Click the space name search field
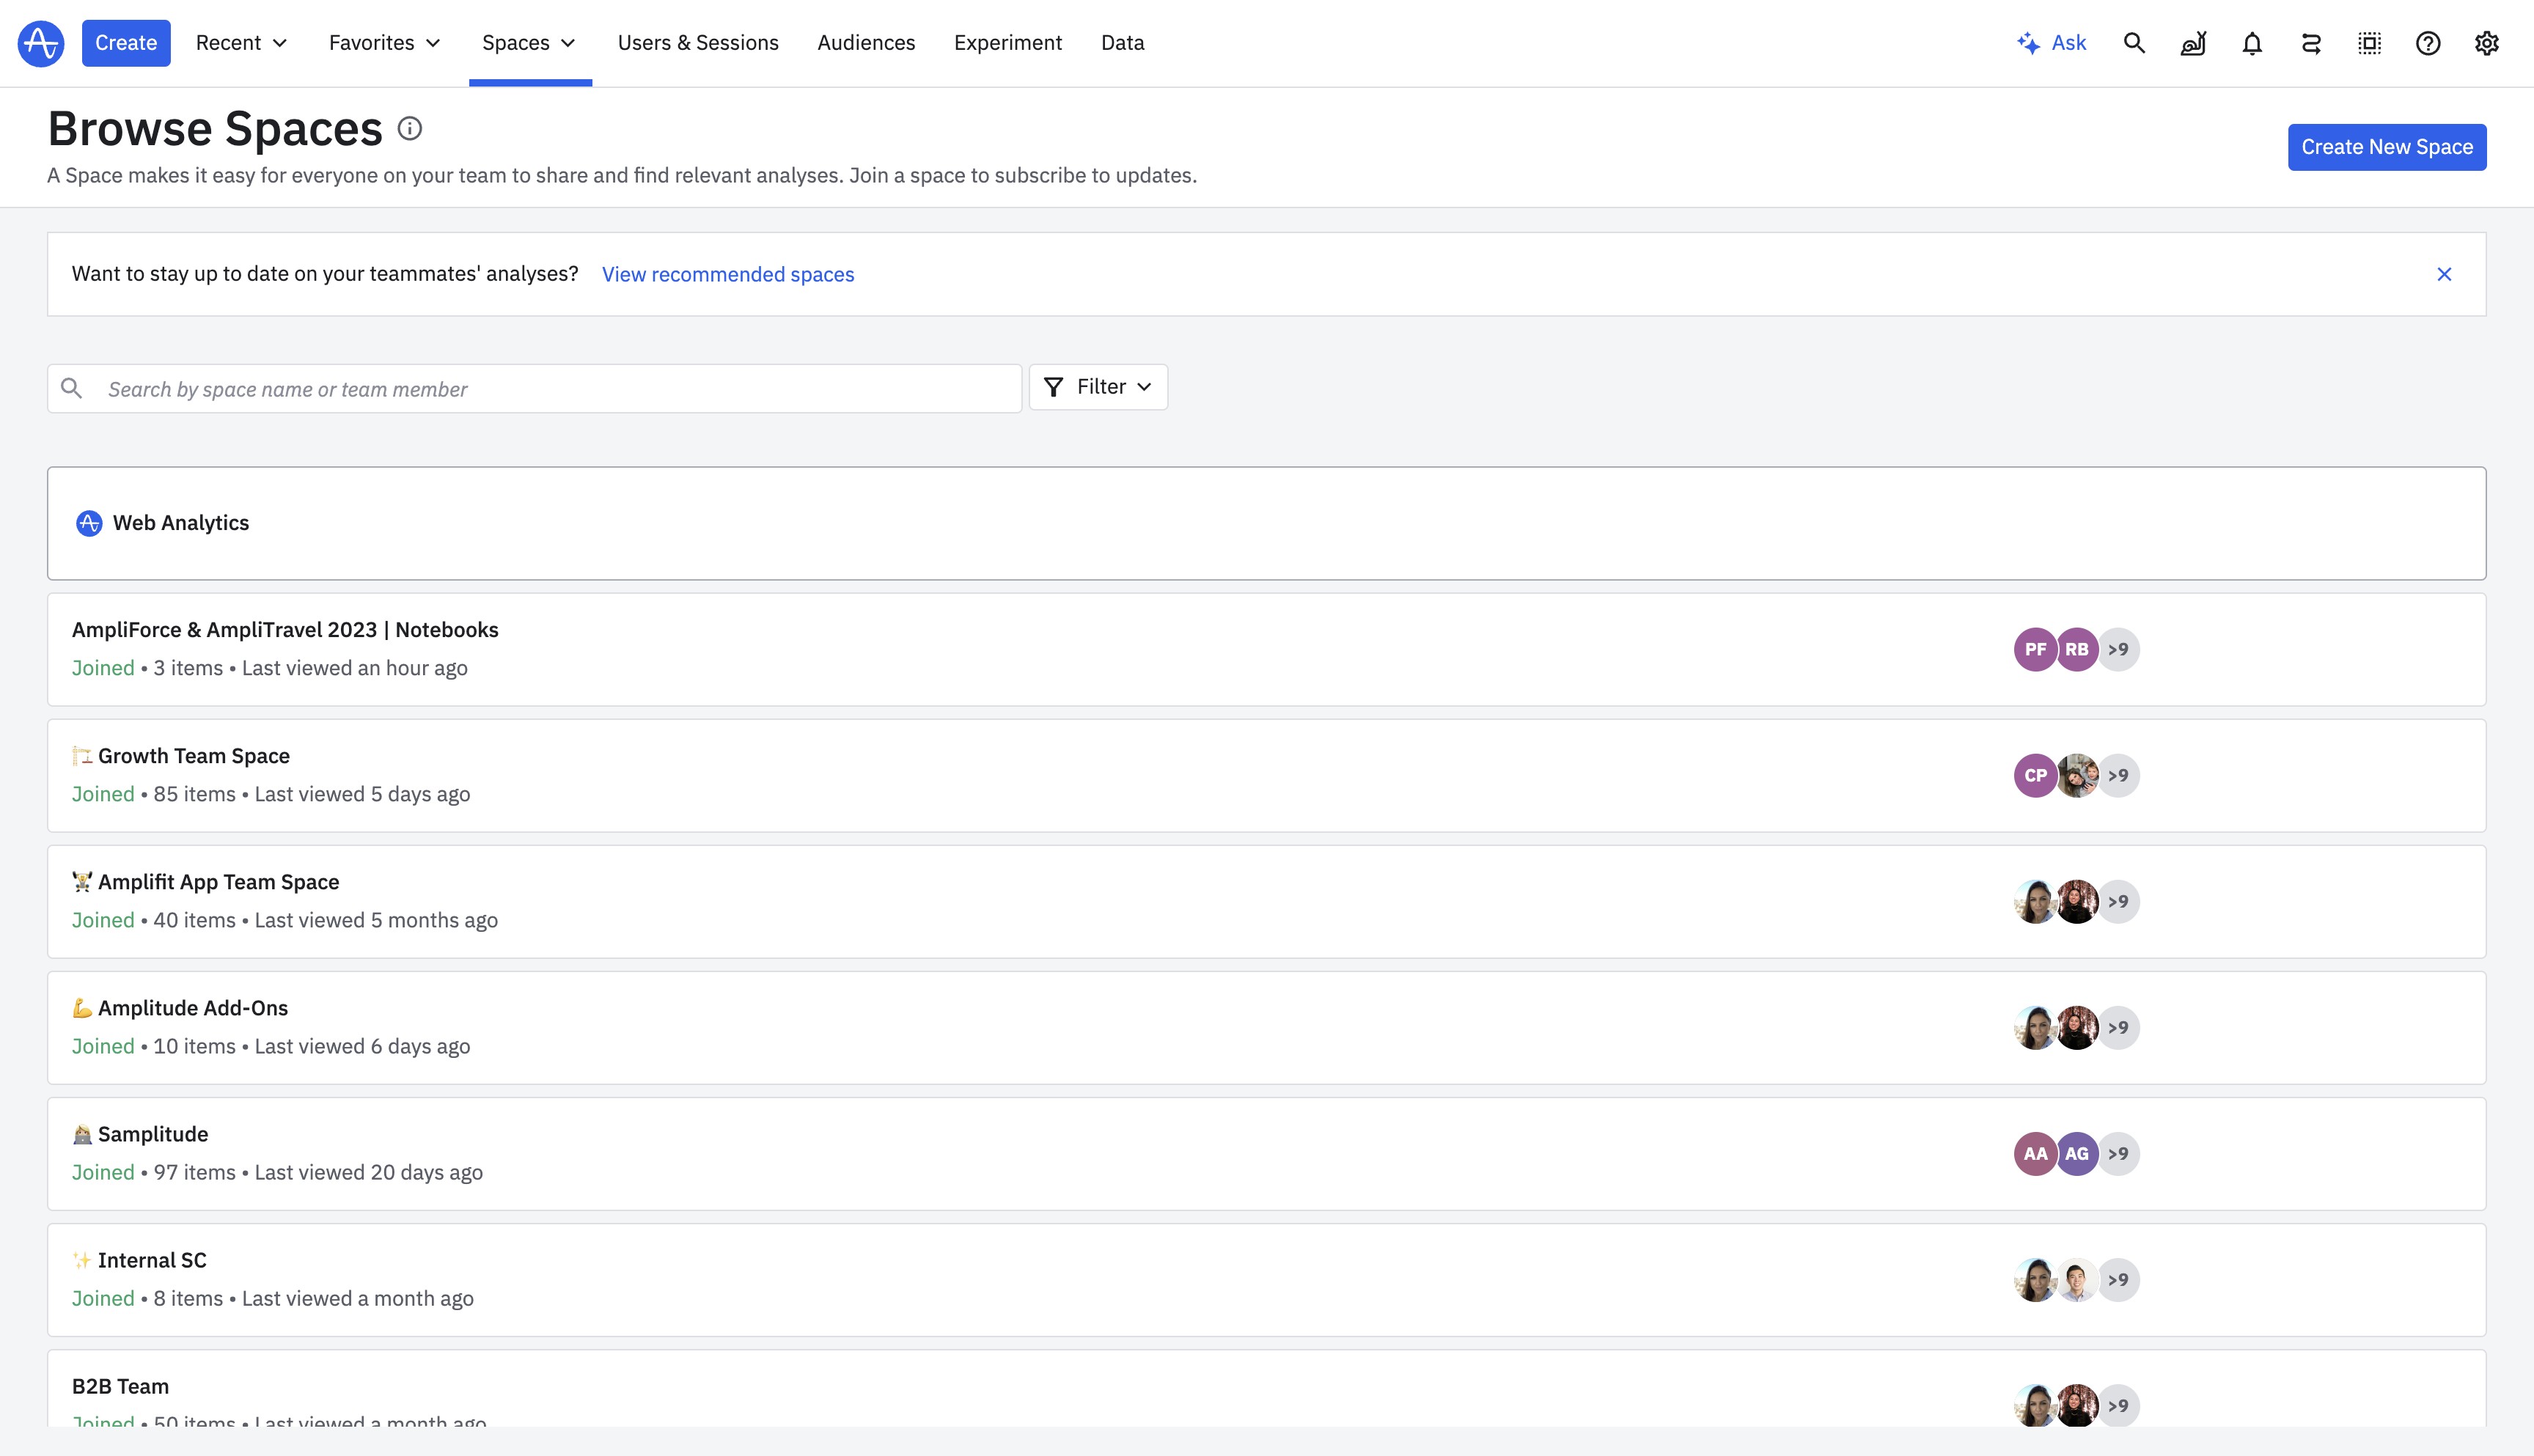The image size is (2534, 1456). click(550, 389)
